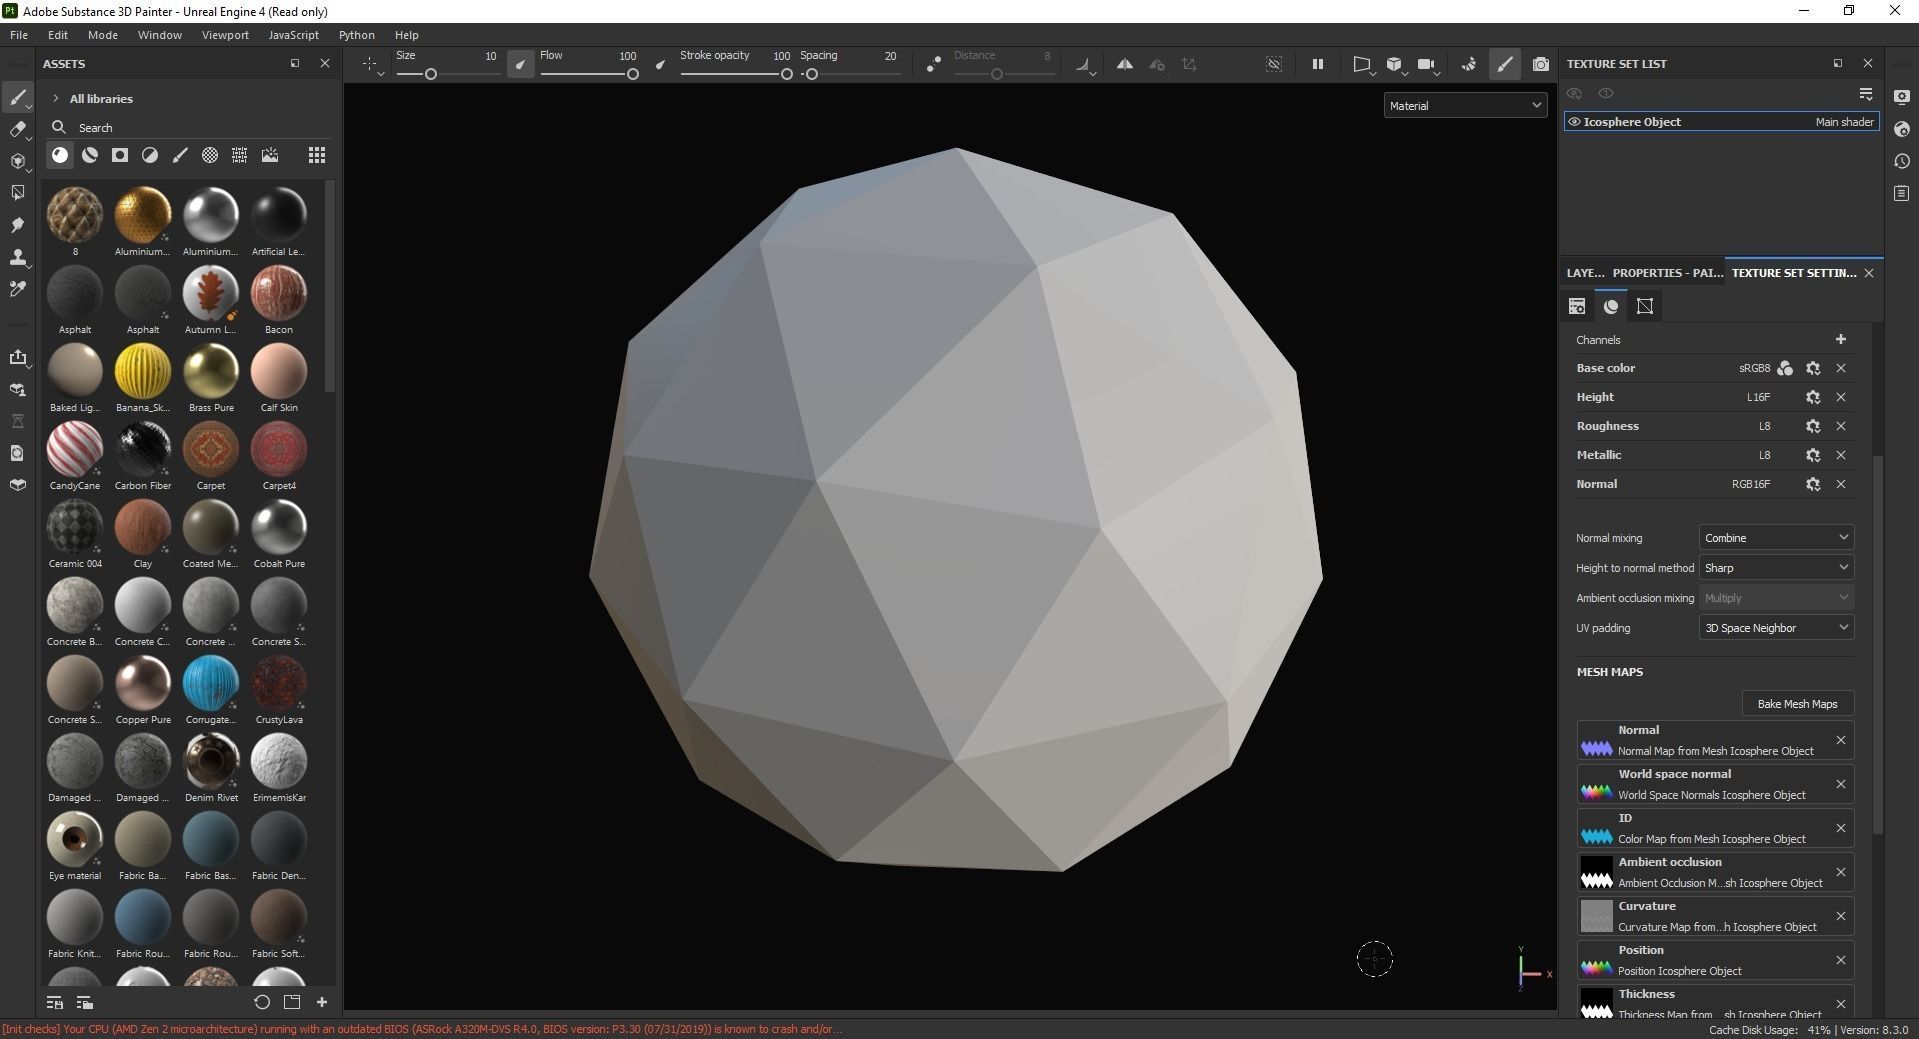The height and width of the screenshot is (1039, 1919).
Task: Click Bake Mesh Maps button
Action: pyautogui.click(x=1797, y=703)
